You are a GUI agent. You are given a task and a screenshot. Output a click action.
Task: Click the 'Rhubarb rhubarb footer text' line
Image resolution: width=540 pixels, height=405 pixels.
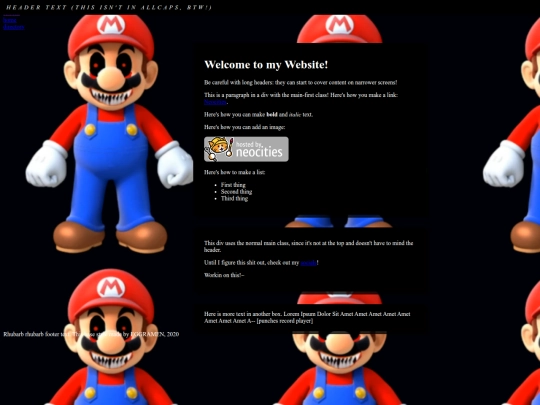[x=91, y=334]
